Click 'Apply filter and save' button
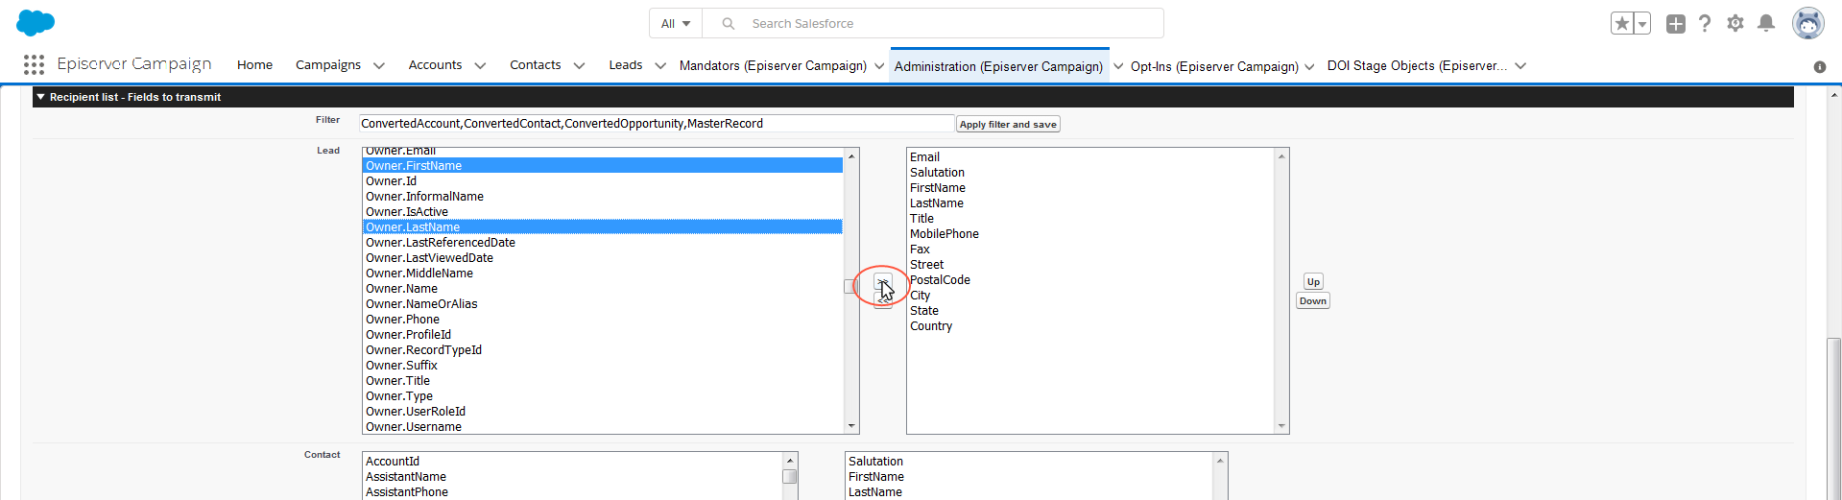The image size is (1842, 500). click(1007, 124)
